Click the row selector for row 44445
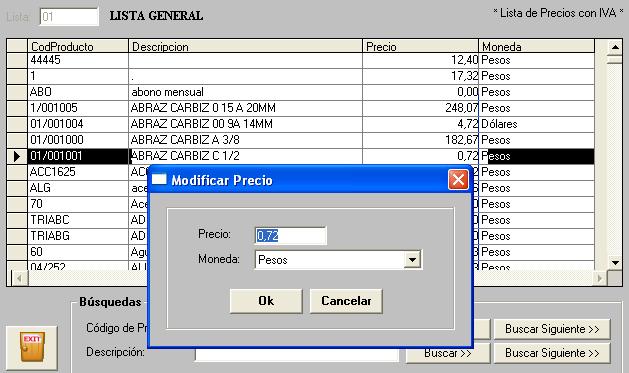Screen dimensions: 629x373 pyautogui.click(x=17, y=60)
